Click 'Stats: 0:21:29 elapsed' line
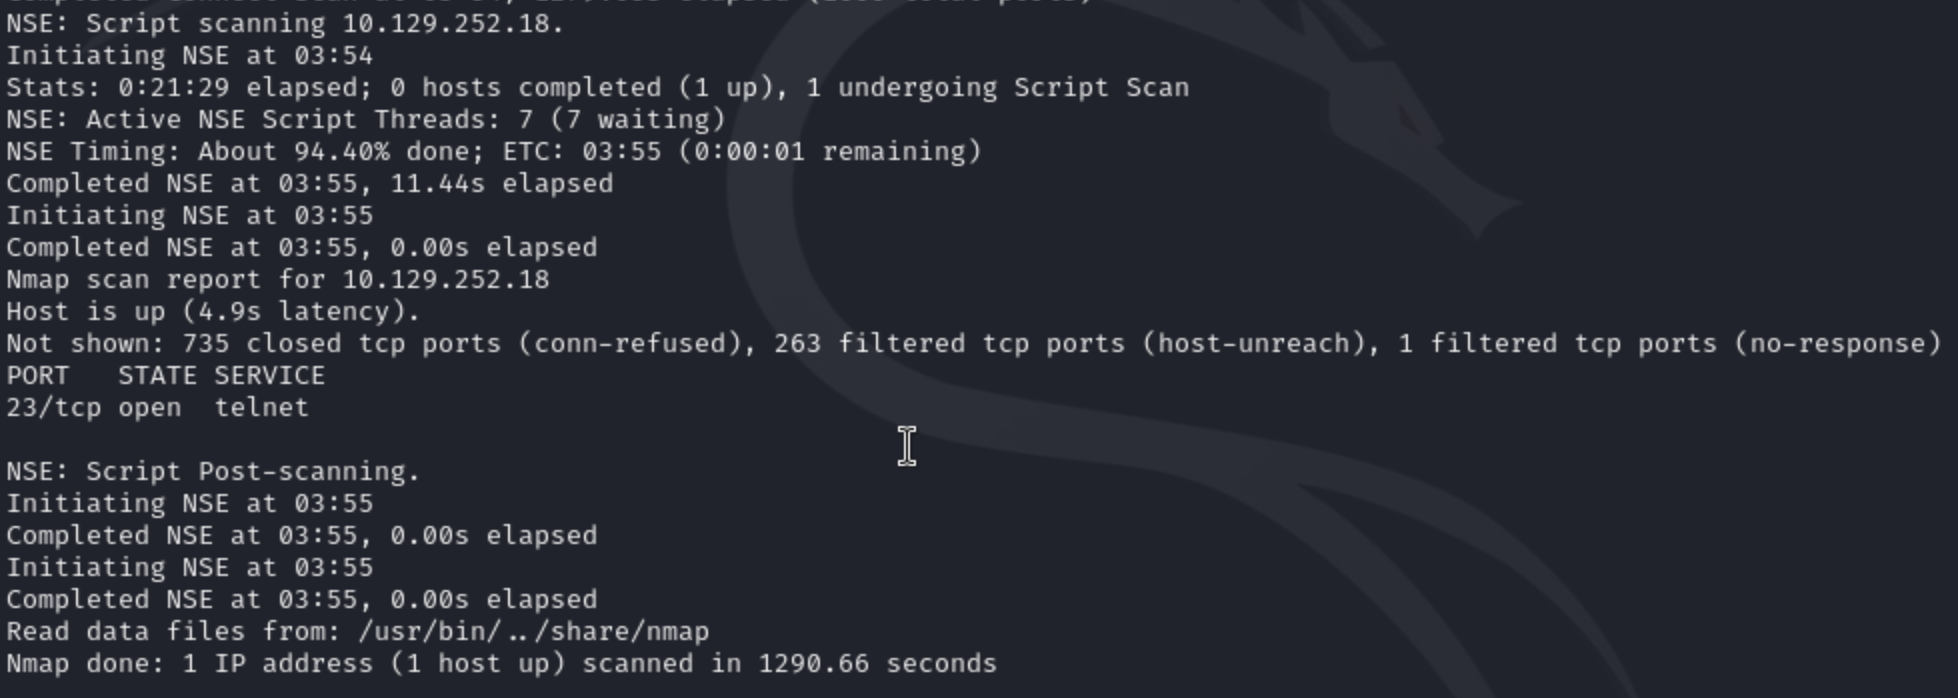The height and width of the screenshot is (698, 1958). [x=598, y=87]
